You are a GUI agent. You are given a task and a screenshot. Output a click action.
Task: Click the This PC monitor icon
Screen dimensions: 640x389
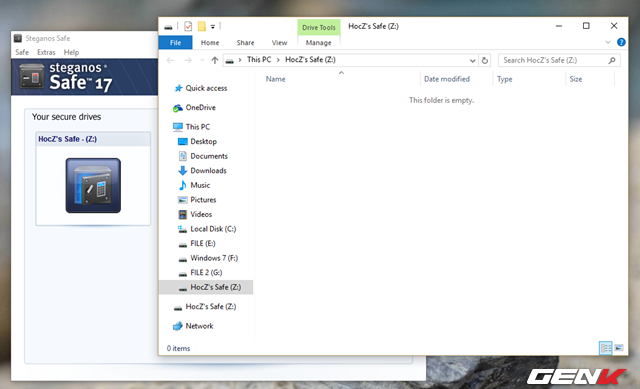(x=178, y=127)
